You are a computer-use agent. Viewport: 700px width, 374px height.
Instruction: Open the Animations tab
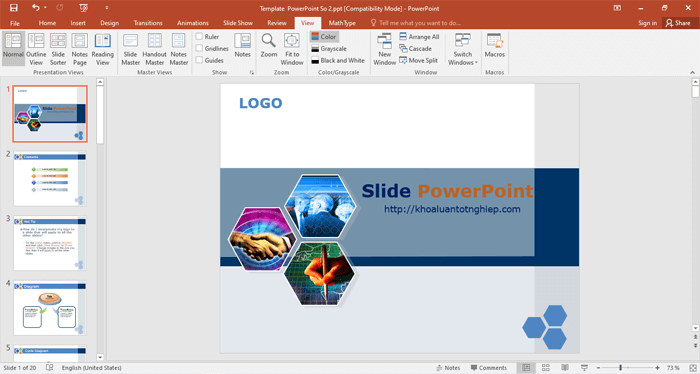coord(193,23)
